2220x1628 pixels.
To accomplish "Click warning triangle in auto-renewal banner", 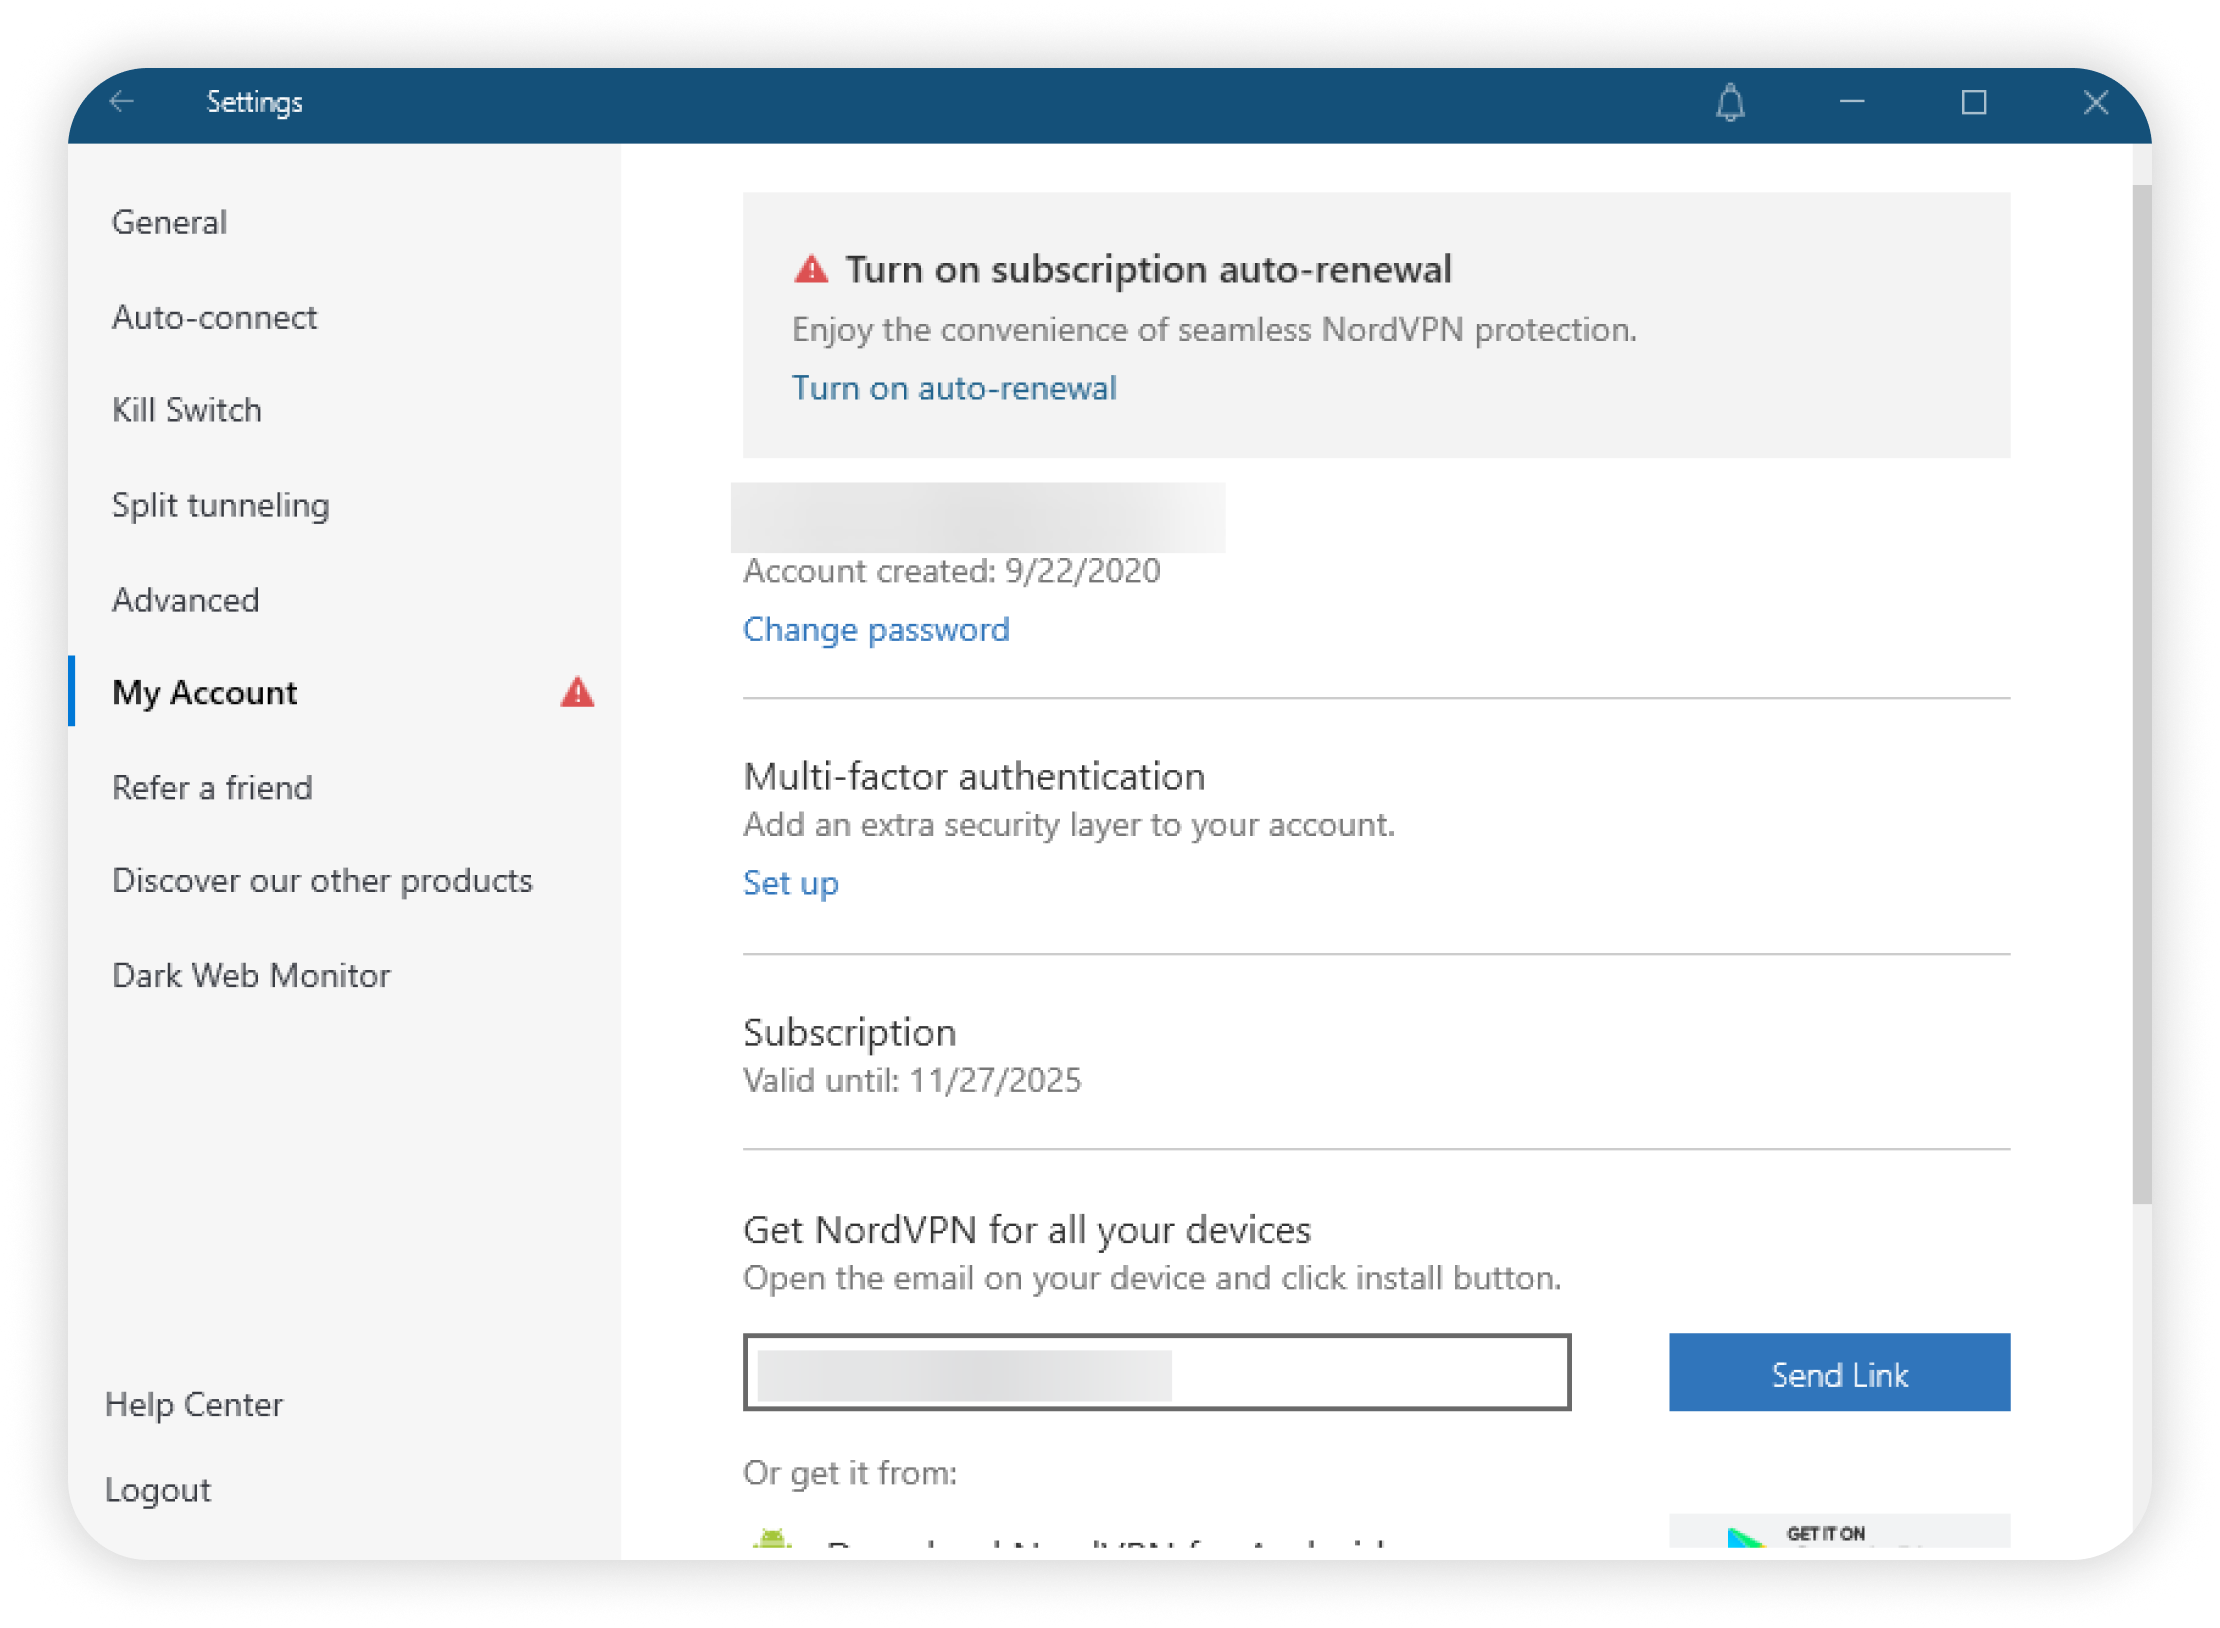I will coord(811,270).
